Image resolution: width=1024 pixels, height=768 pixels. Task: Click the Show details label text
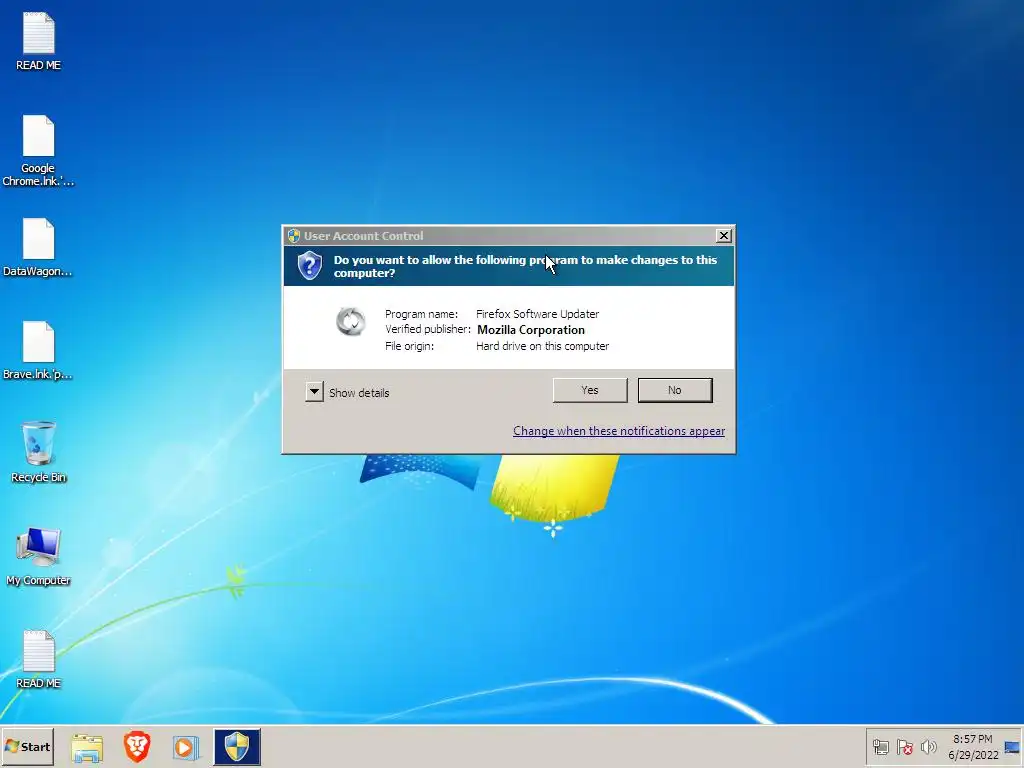pos(359,392)
